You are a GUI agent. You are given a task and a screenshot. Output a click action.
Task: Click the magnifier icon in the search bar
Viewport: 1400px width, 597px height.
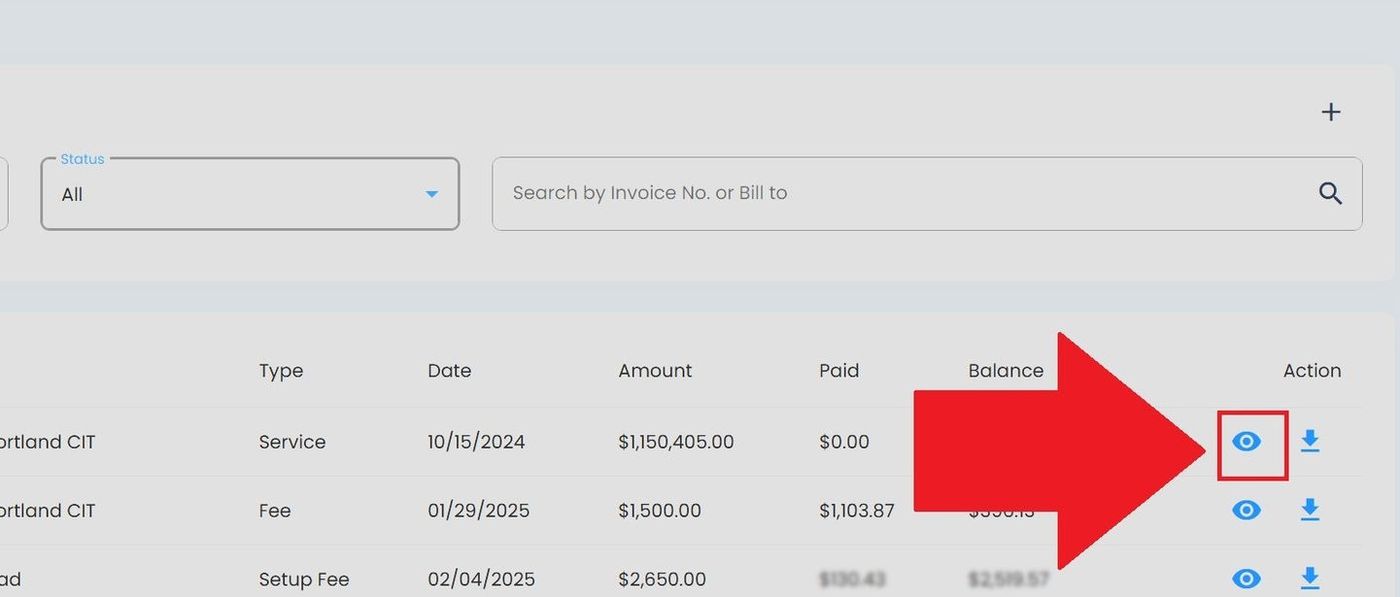[1330, 193]
